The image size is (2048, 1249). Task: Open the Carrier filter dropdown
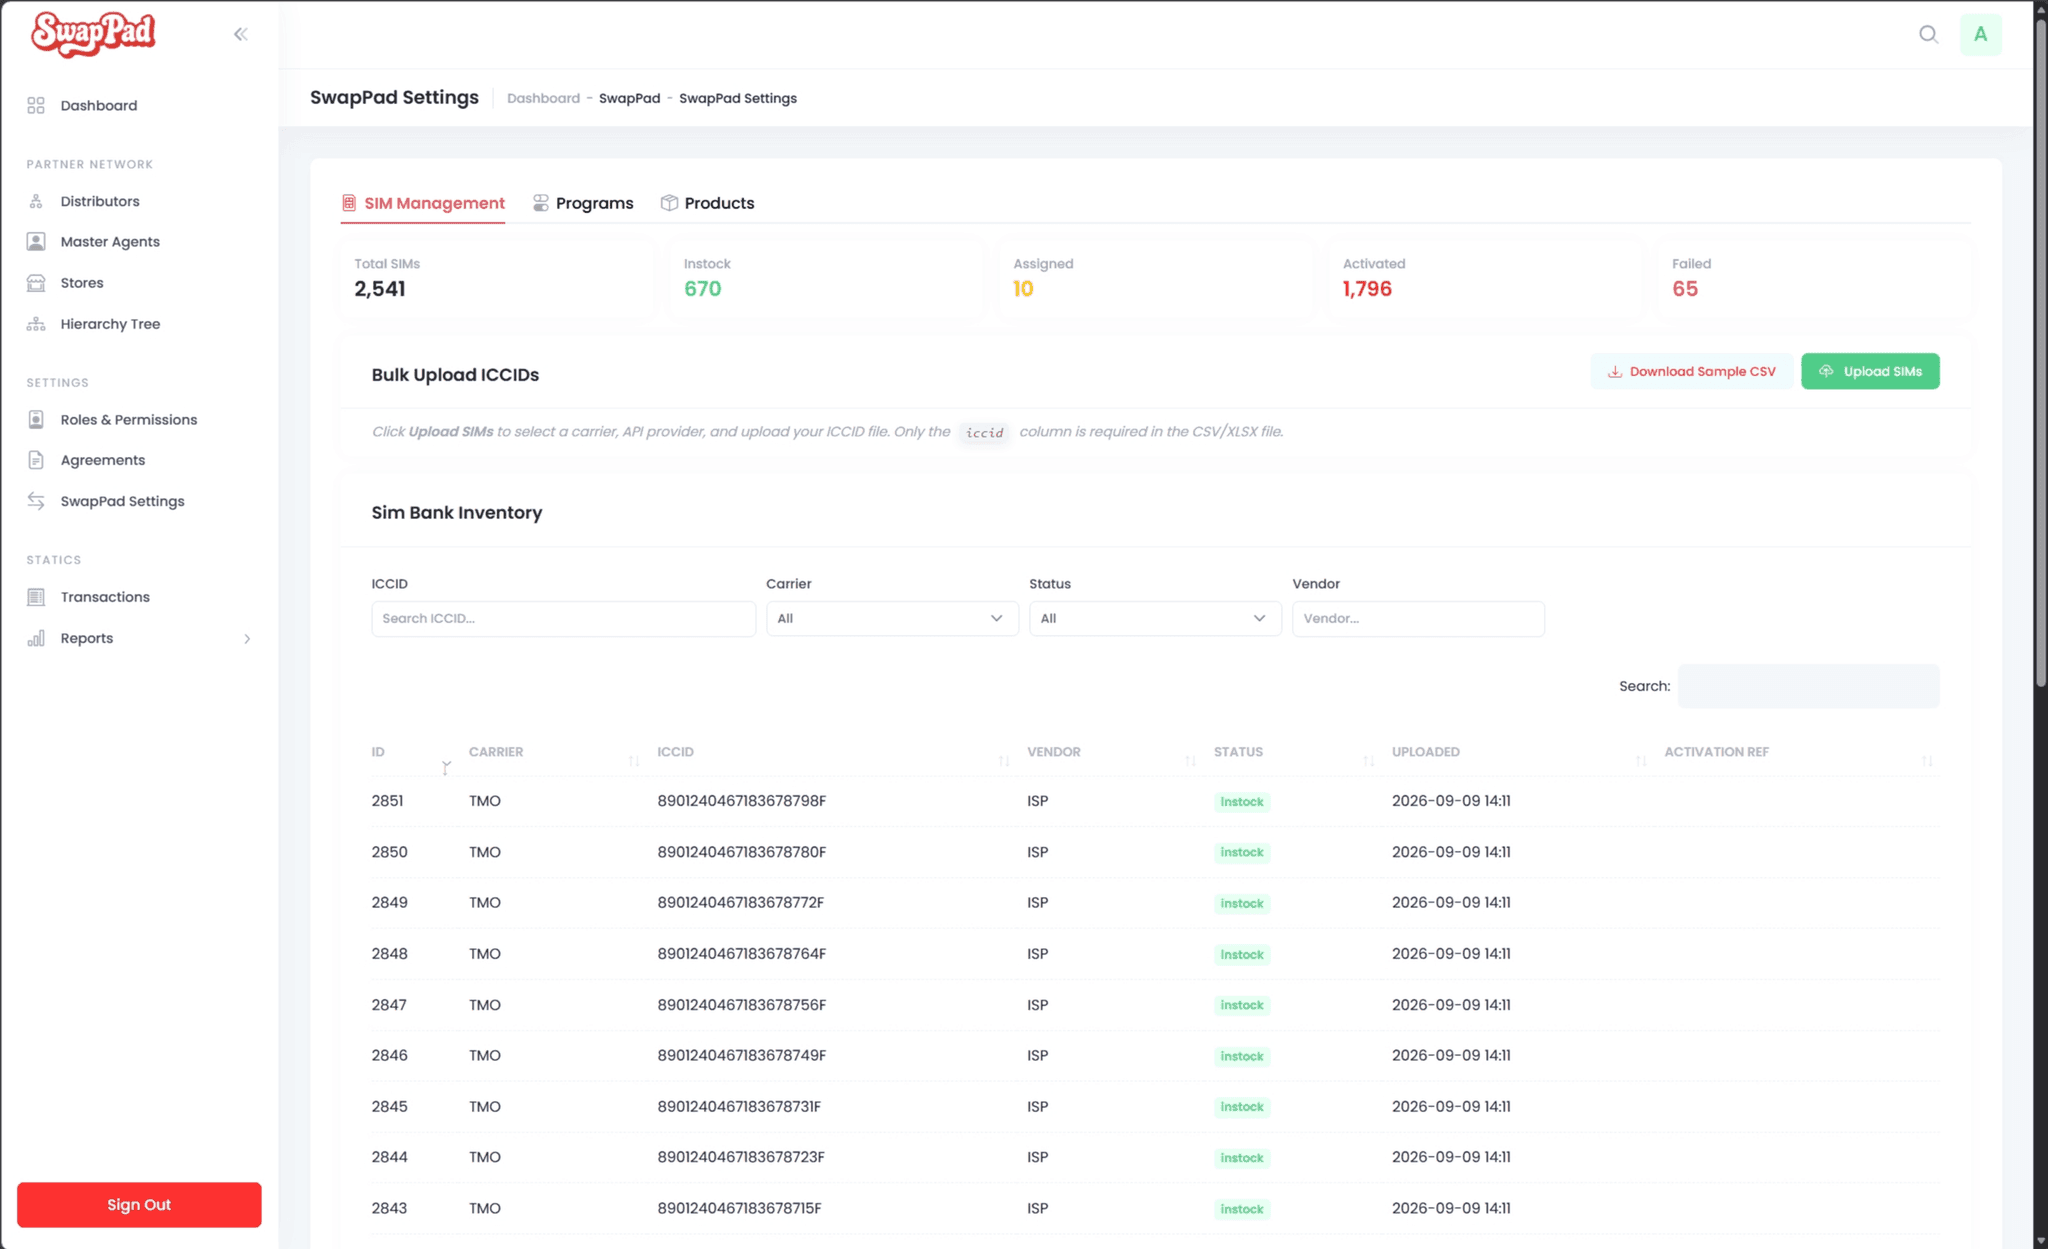pyautogui.click(x=892, y=619)
